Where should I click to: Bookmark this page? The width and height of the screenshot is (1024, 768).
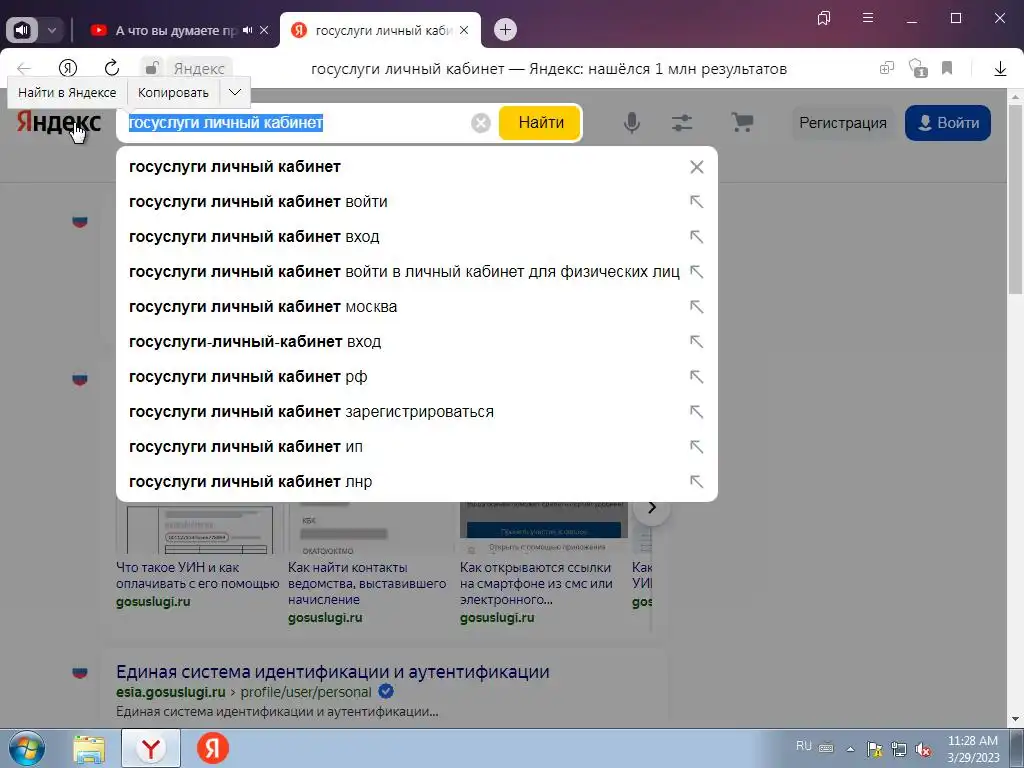[x=947, y=68]
